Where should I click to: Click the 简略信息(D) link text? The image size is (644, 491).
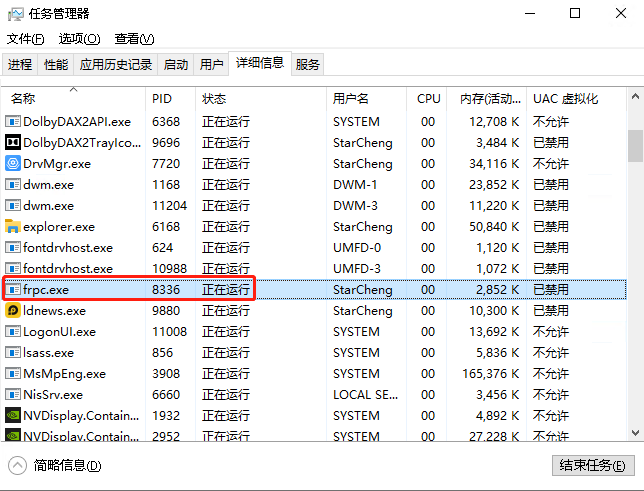point(67,466)
